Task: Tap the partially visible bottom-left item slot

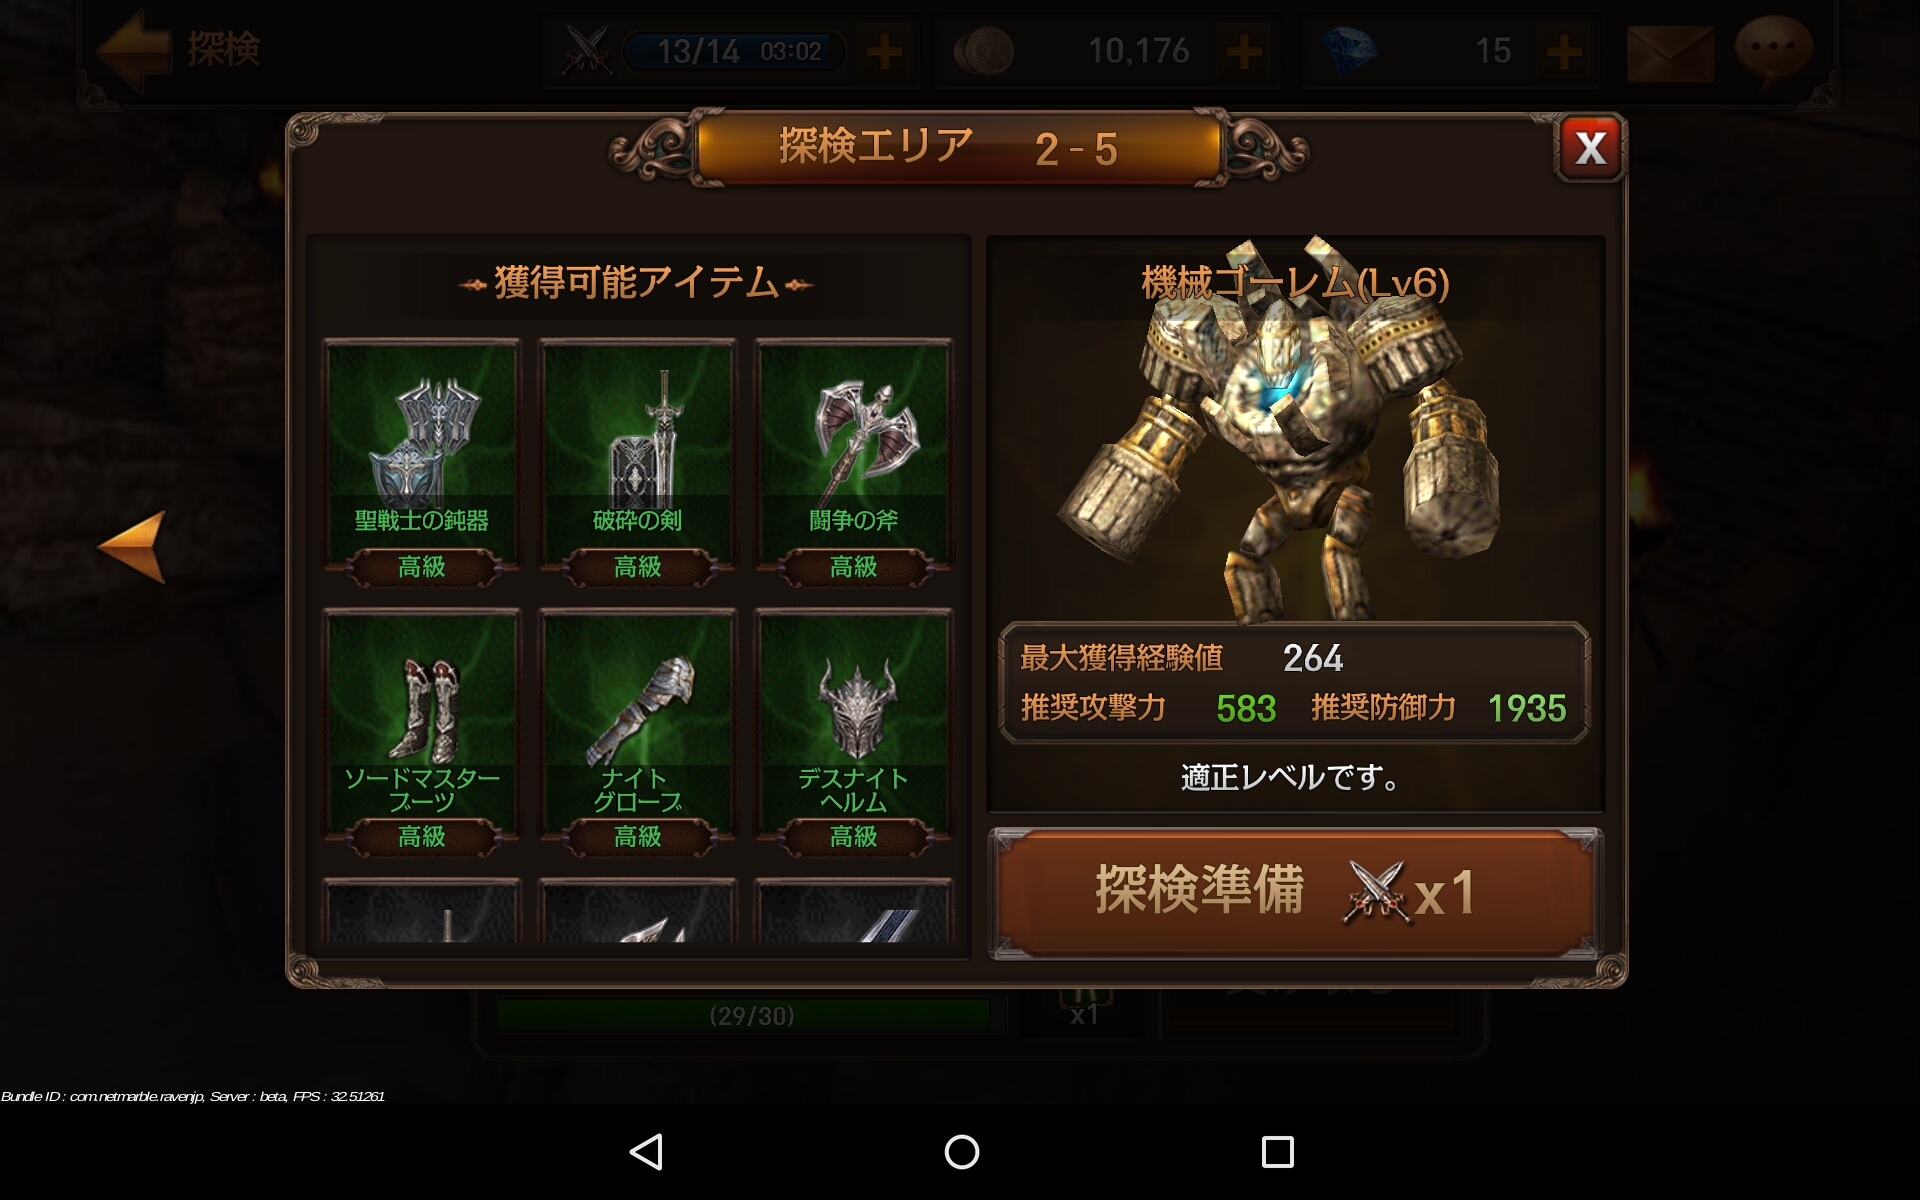Action: pos(421,911)
